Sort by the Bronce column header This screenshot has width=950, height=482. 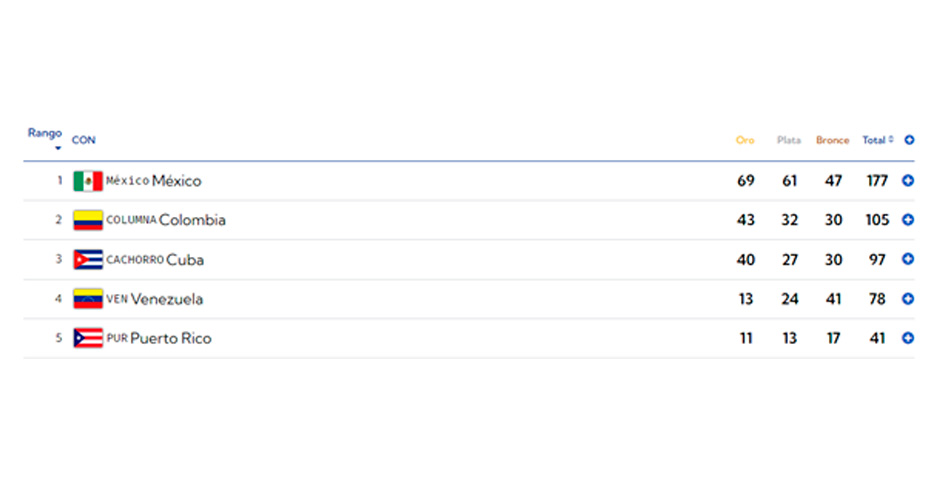[832, 140]
